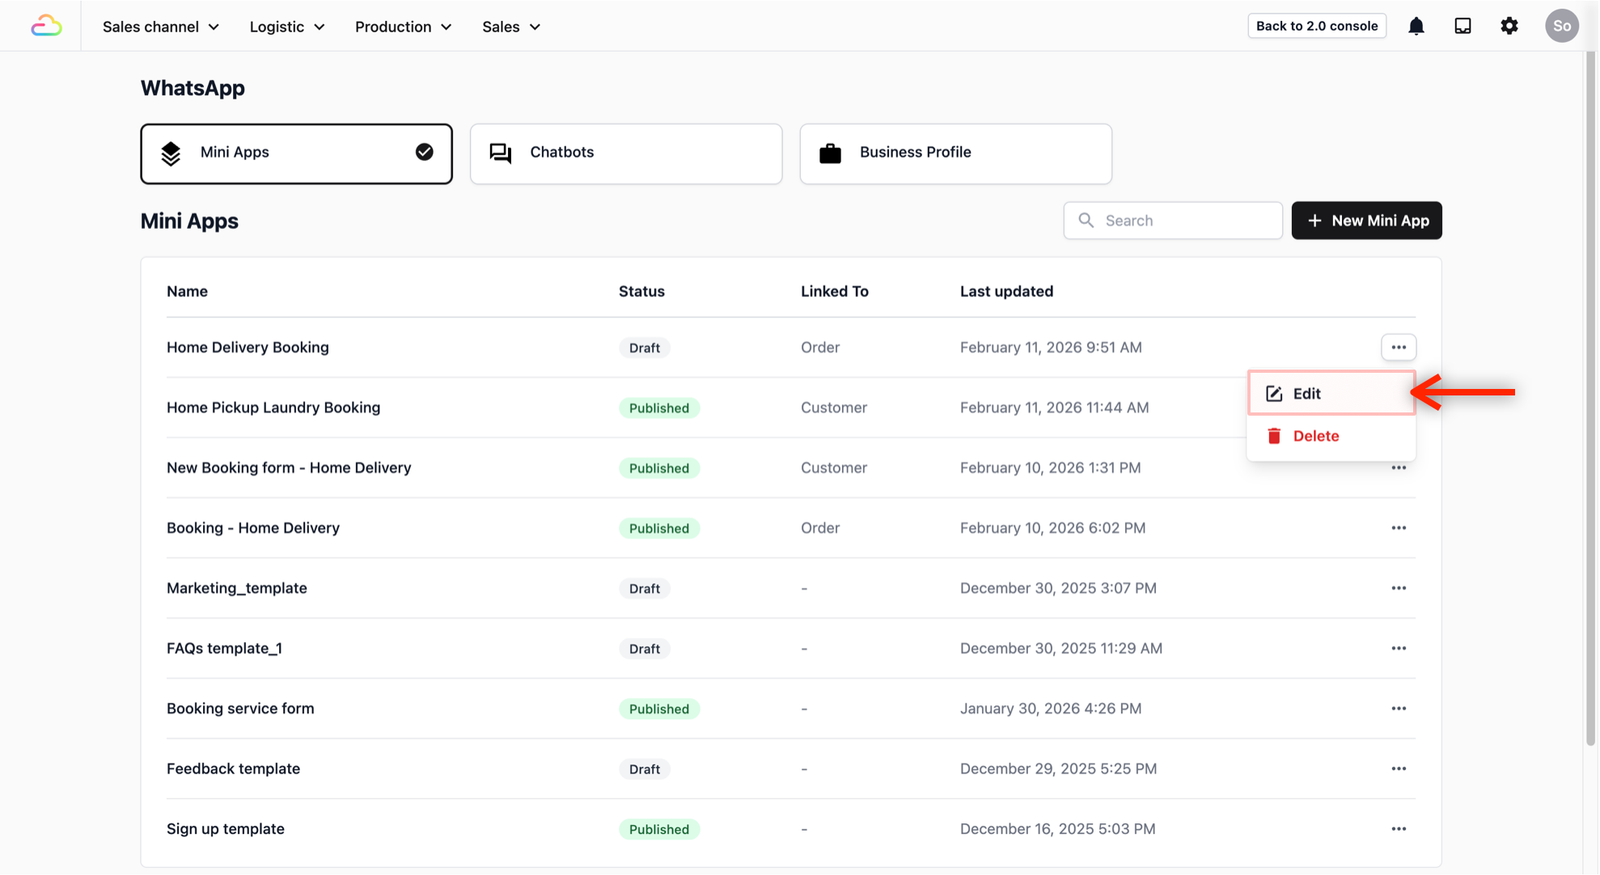Expand the Logistic dropdown
Image resolution: width=1600 pixels, height=875 pixels.
click(287, 27)
